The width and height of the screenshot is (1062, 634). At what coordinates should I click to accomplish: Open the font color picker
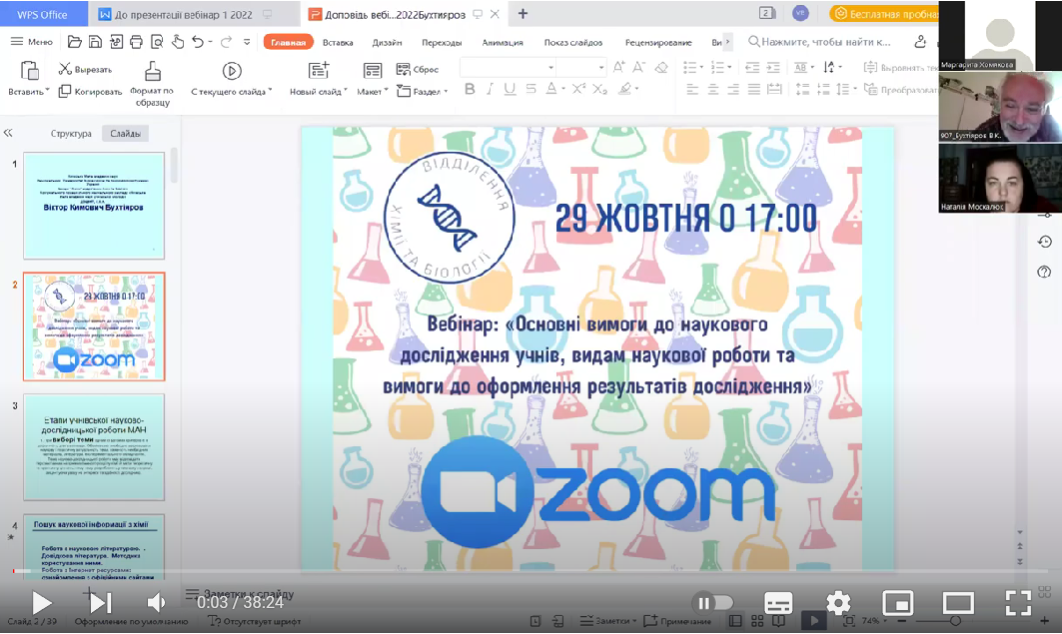click(551, 89)
